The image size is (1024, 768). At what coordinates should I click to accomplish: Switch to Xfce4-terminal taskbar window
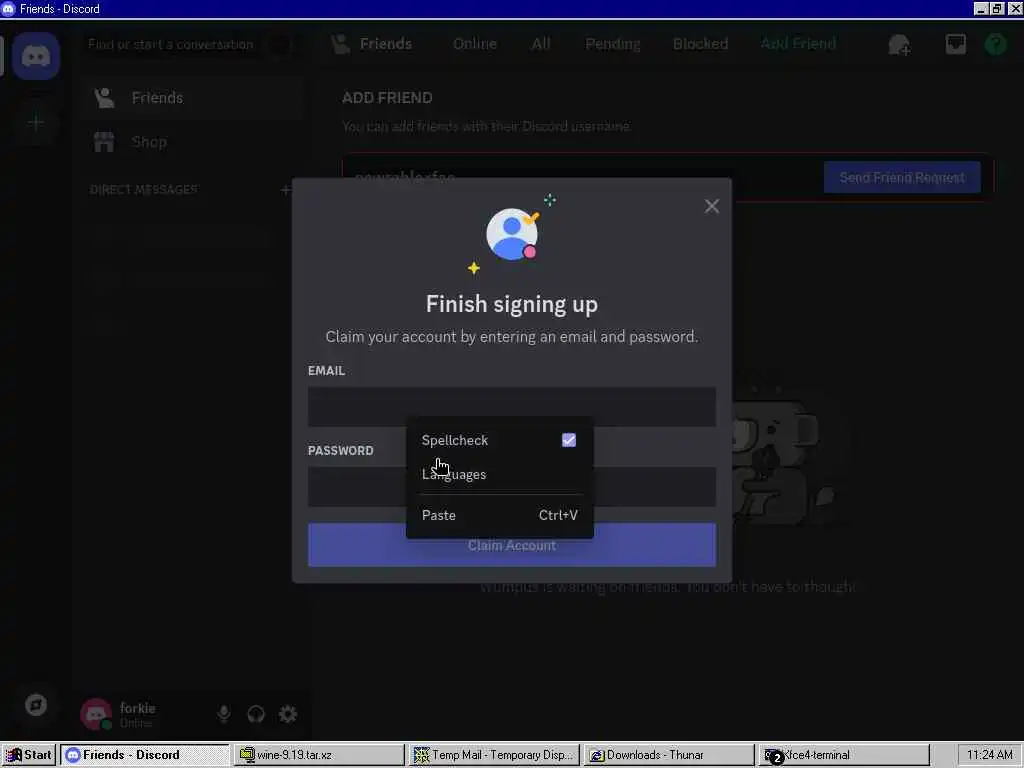click(x=844, y=755)
